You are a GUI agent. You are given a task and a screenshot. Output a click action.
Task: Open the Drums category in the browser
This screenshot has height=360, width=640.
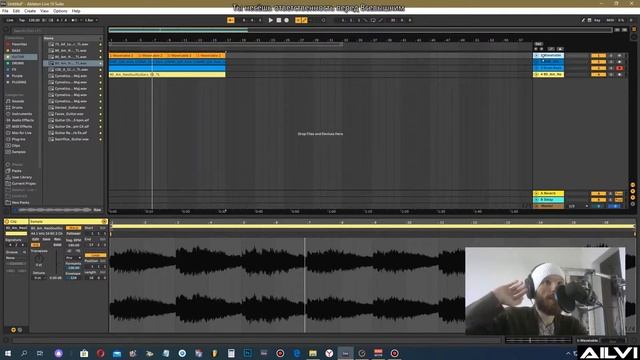[x=17, y=108]
